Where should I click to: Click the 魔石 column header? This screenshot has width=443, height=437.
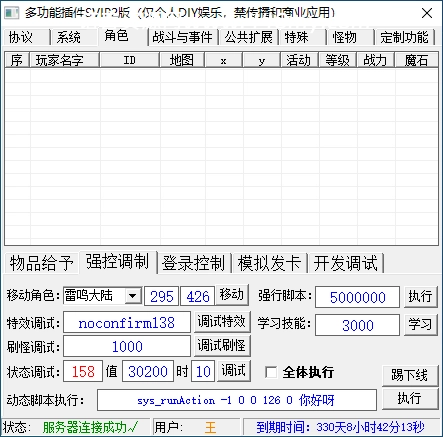tap(416, 60)
